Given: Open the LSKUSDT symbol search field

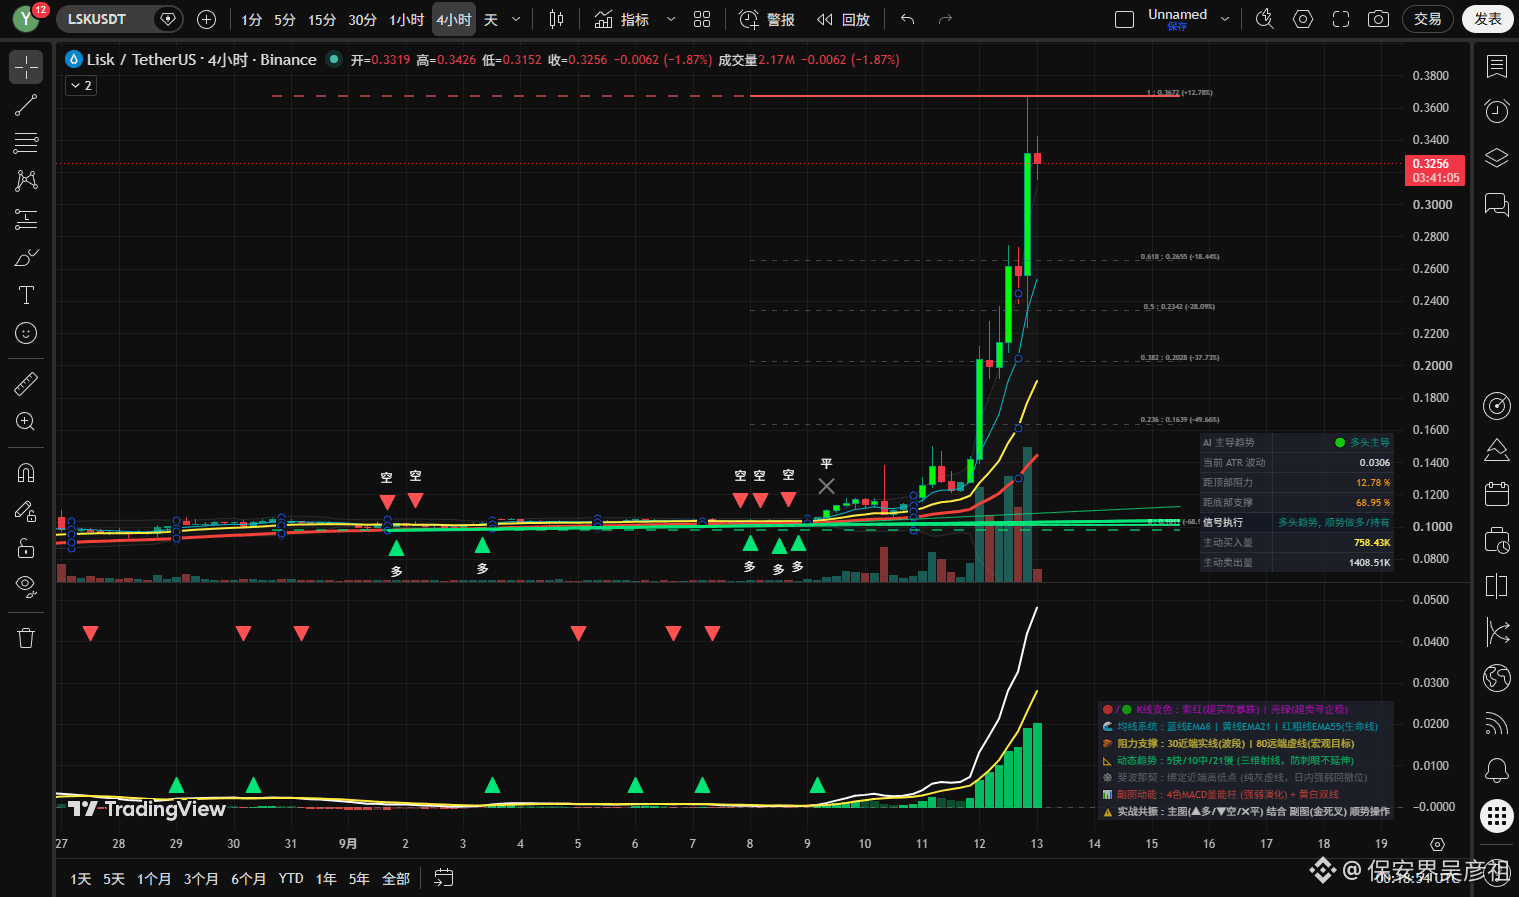Looking at the screenshot, I should pos(105,19).
